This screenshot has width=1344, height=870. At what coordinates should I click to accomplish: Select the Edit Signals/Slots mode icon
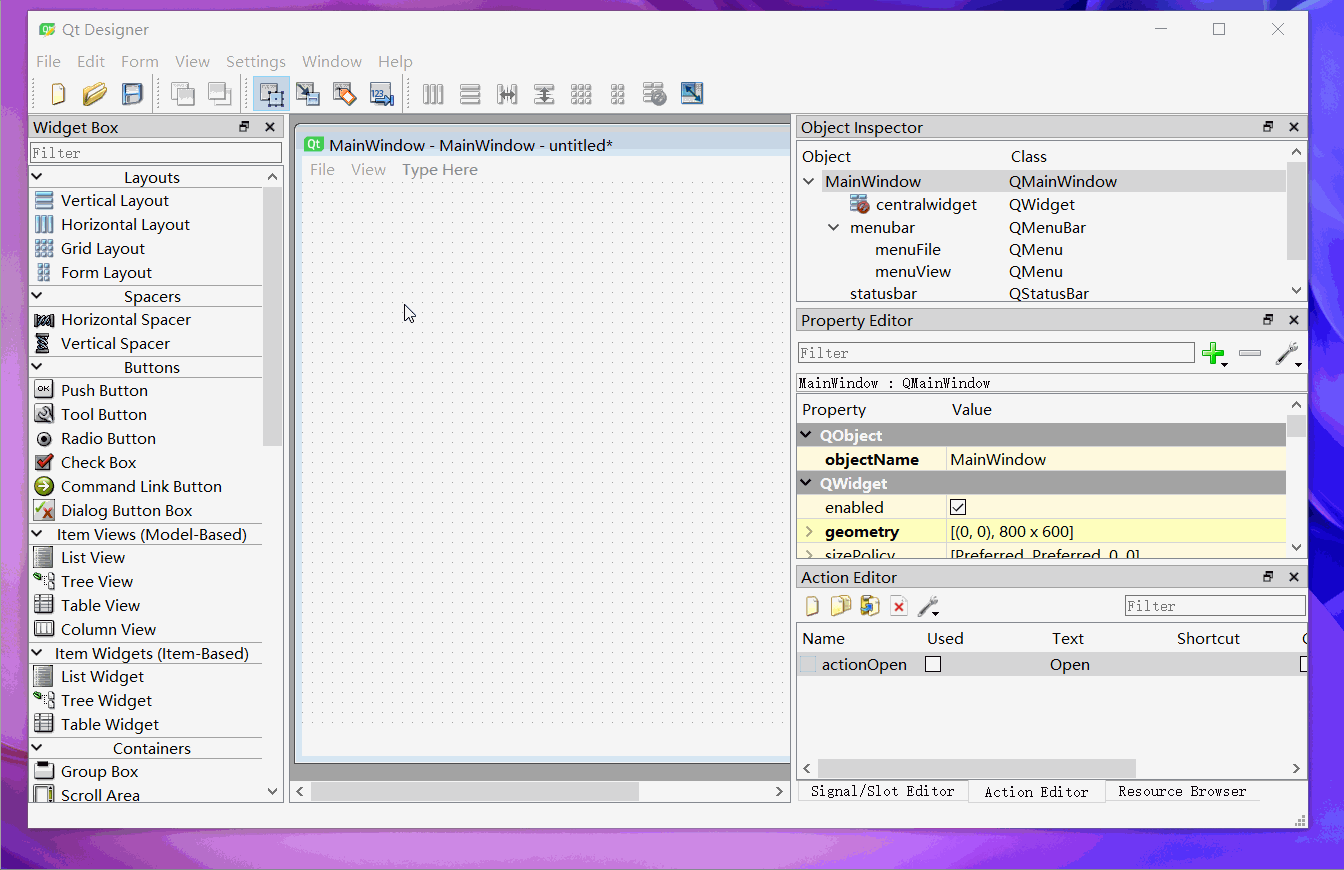click(x=308, y=94)
